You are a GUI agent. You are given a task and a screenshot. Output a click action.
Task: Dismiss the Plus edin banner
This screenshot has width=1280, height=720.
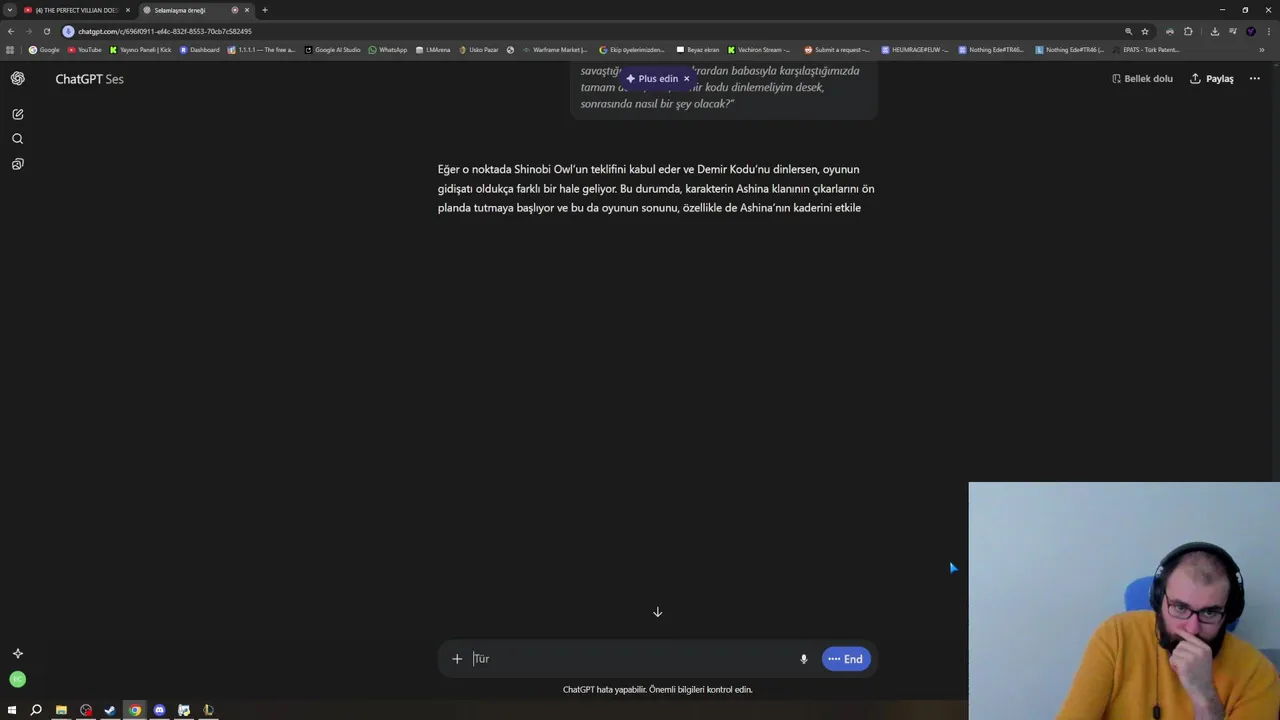[x=687, y=78]
